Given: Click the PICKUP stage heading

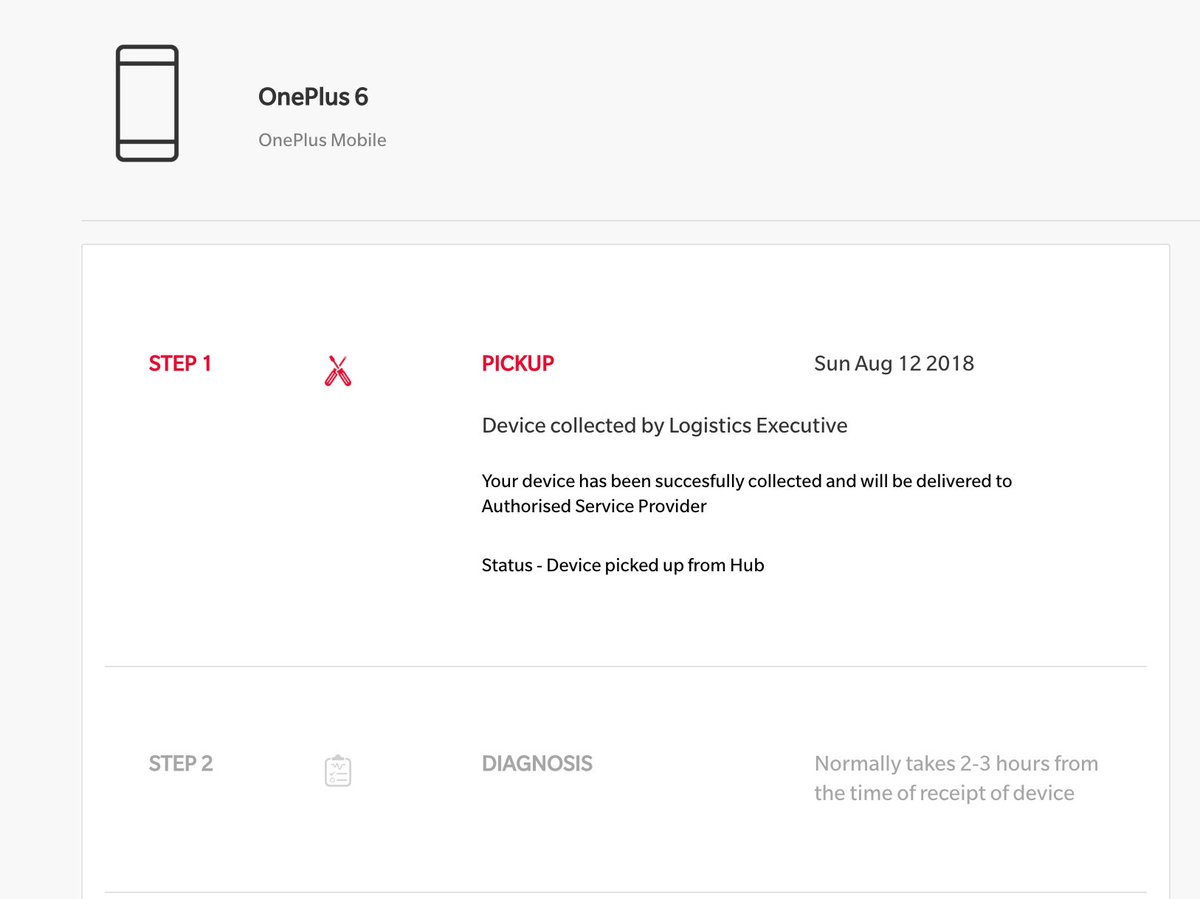Looking at the screenshot, I should click(518, 364).
